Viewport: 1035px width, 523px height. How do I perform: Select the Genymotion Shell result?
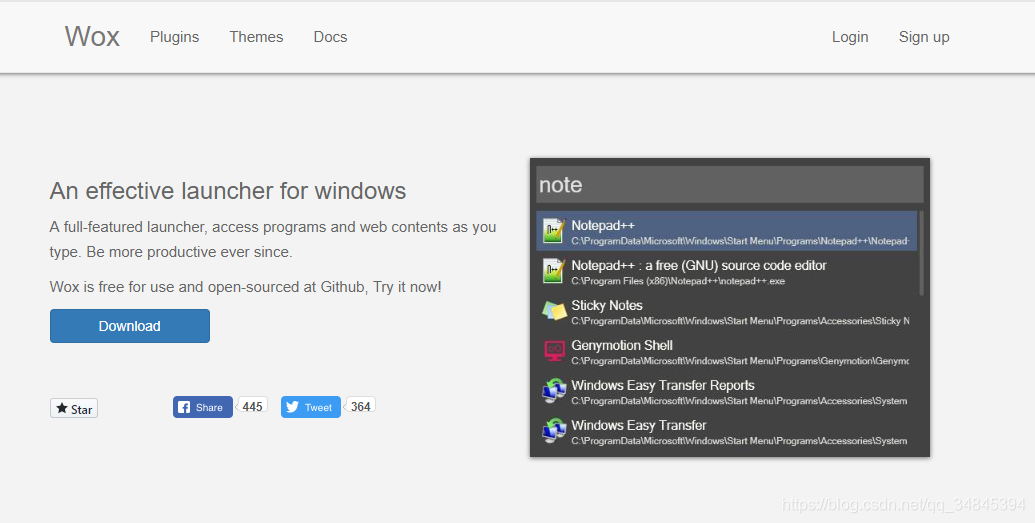tap(726, 351)
